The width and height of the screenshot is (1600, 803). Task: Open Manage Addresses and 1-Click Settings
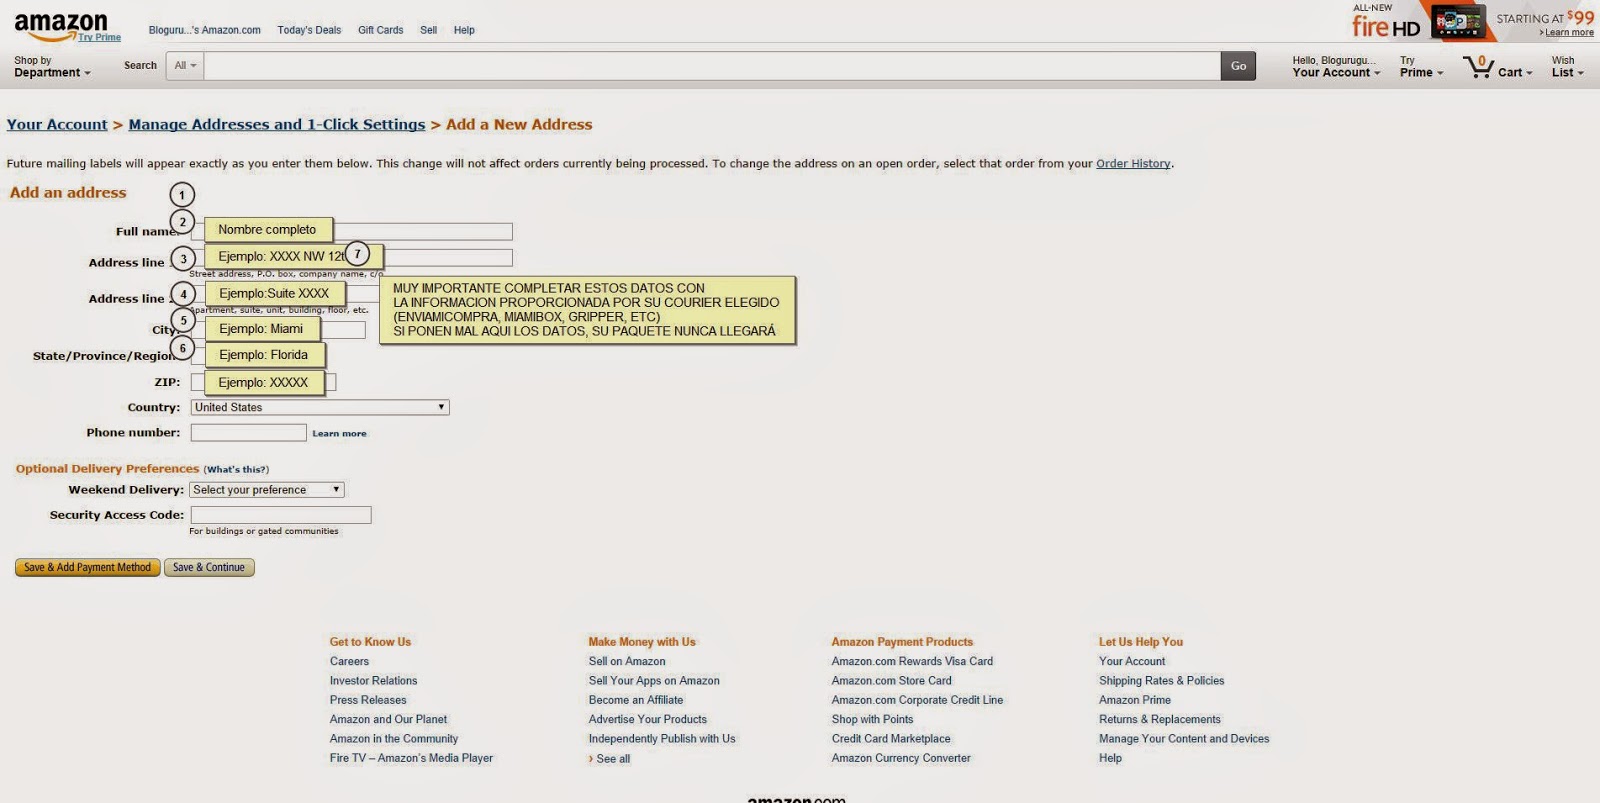pyautogui.click(x=277, y=125)
